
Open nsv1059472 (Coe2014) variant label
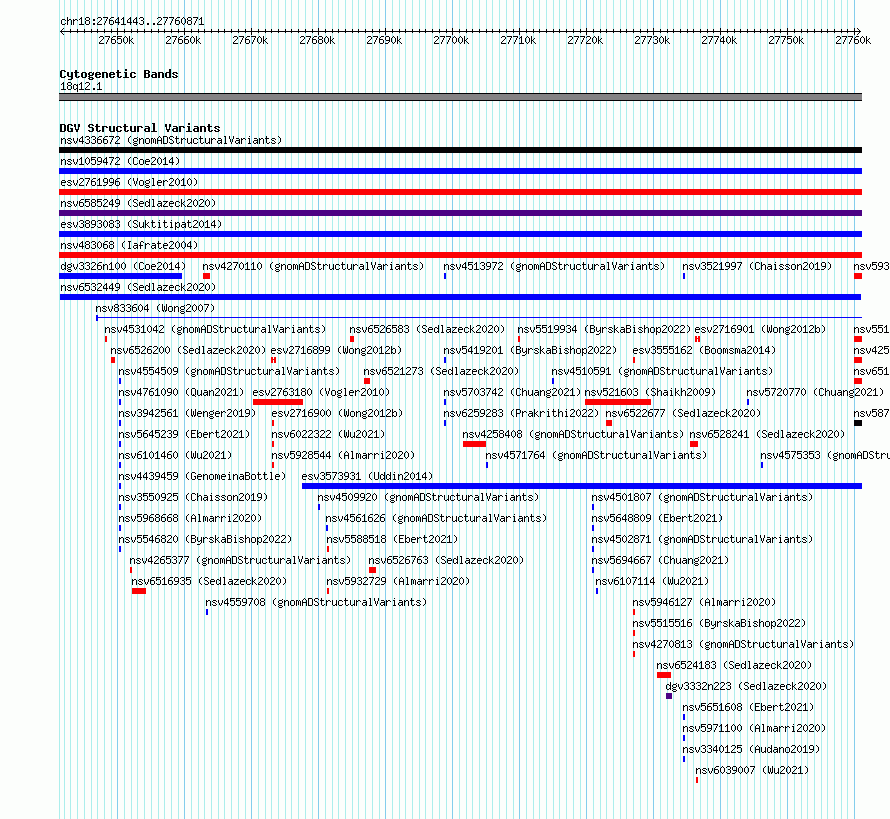(x=120, y=161)
